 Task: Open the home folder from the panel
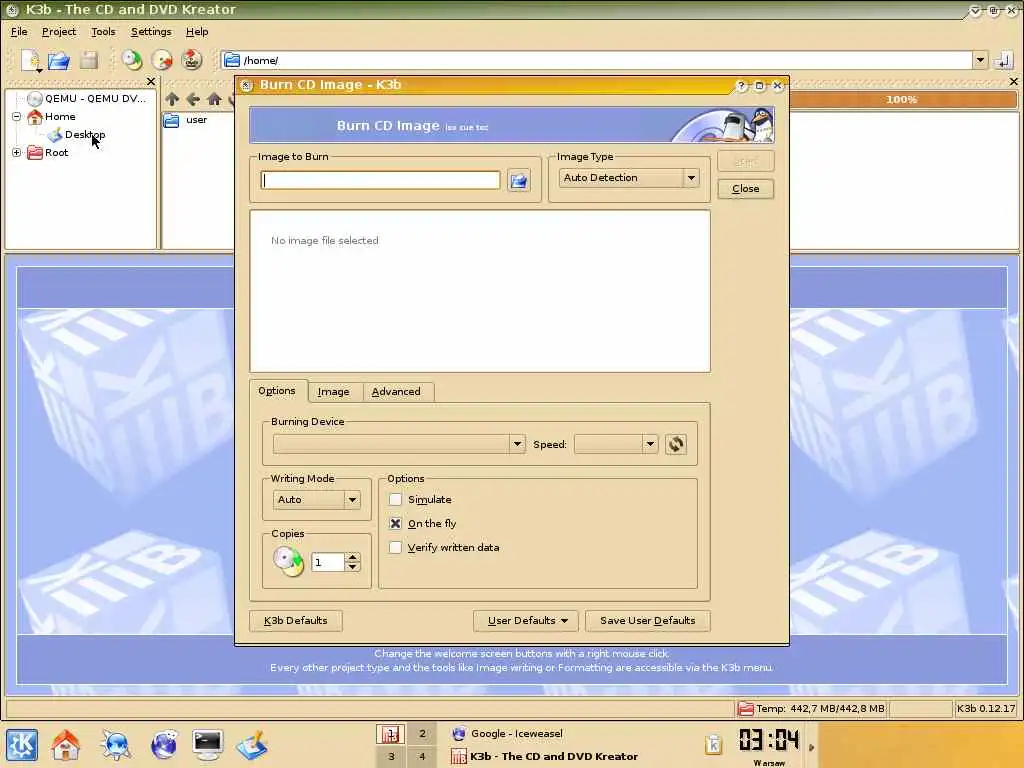tap(65, 745)
